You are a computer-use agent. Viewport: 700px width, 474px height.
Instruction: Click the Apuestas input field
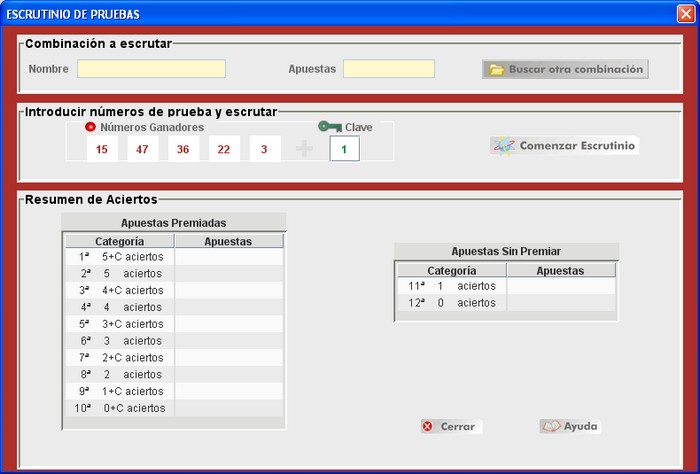point(388,69)
